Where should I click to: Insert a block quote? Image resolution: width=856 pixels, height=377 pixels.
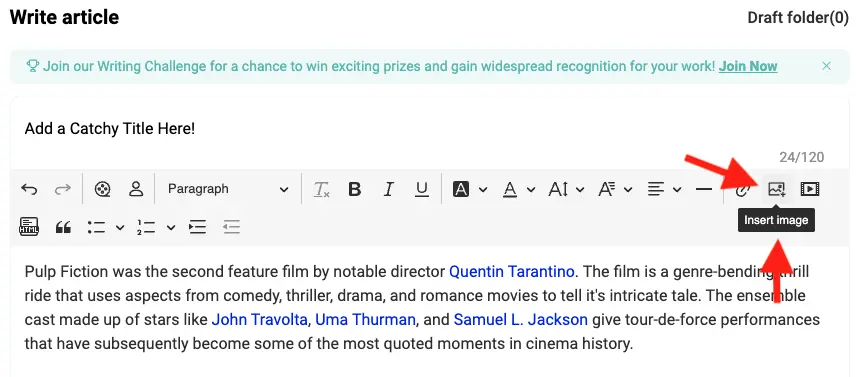pos(63,227)
